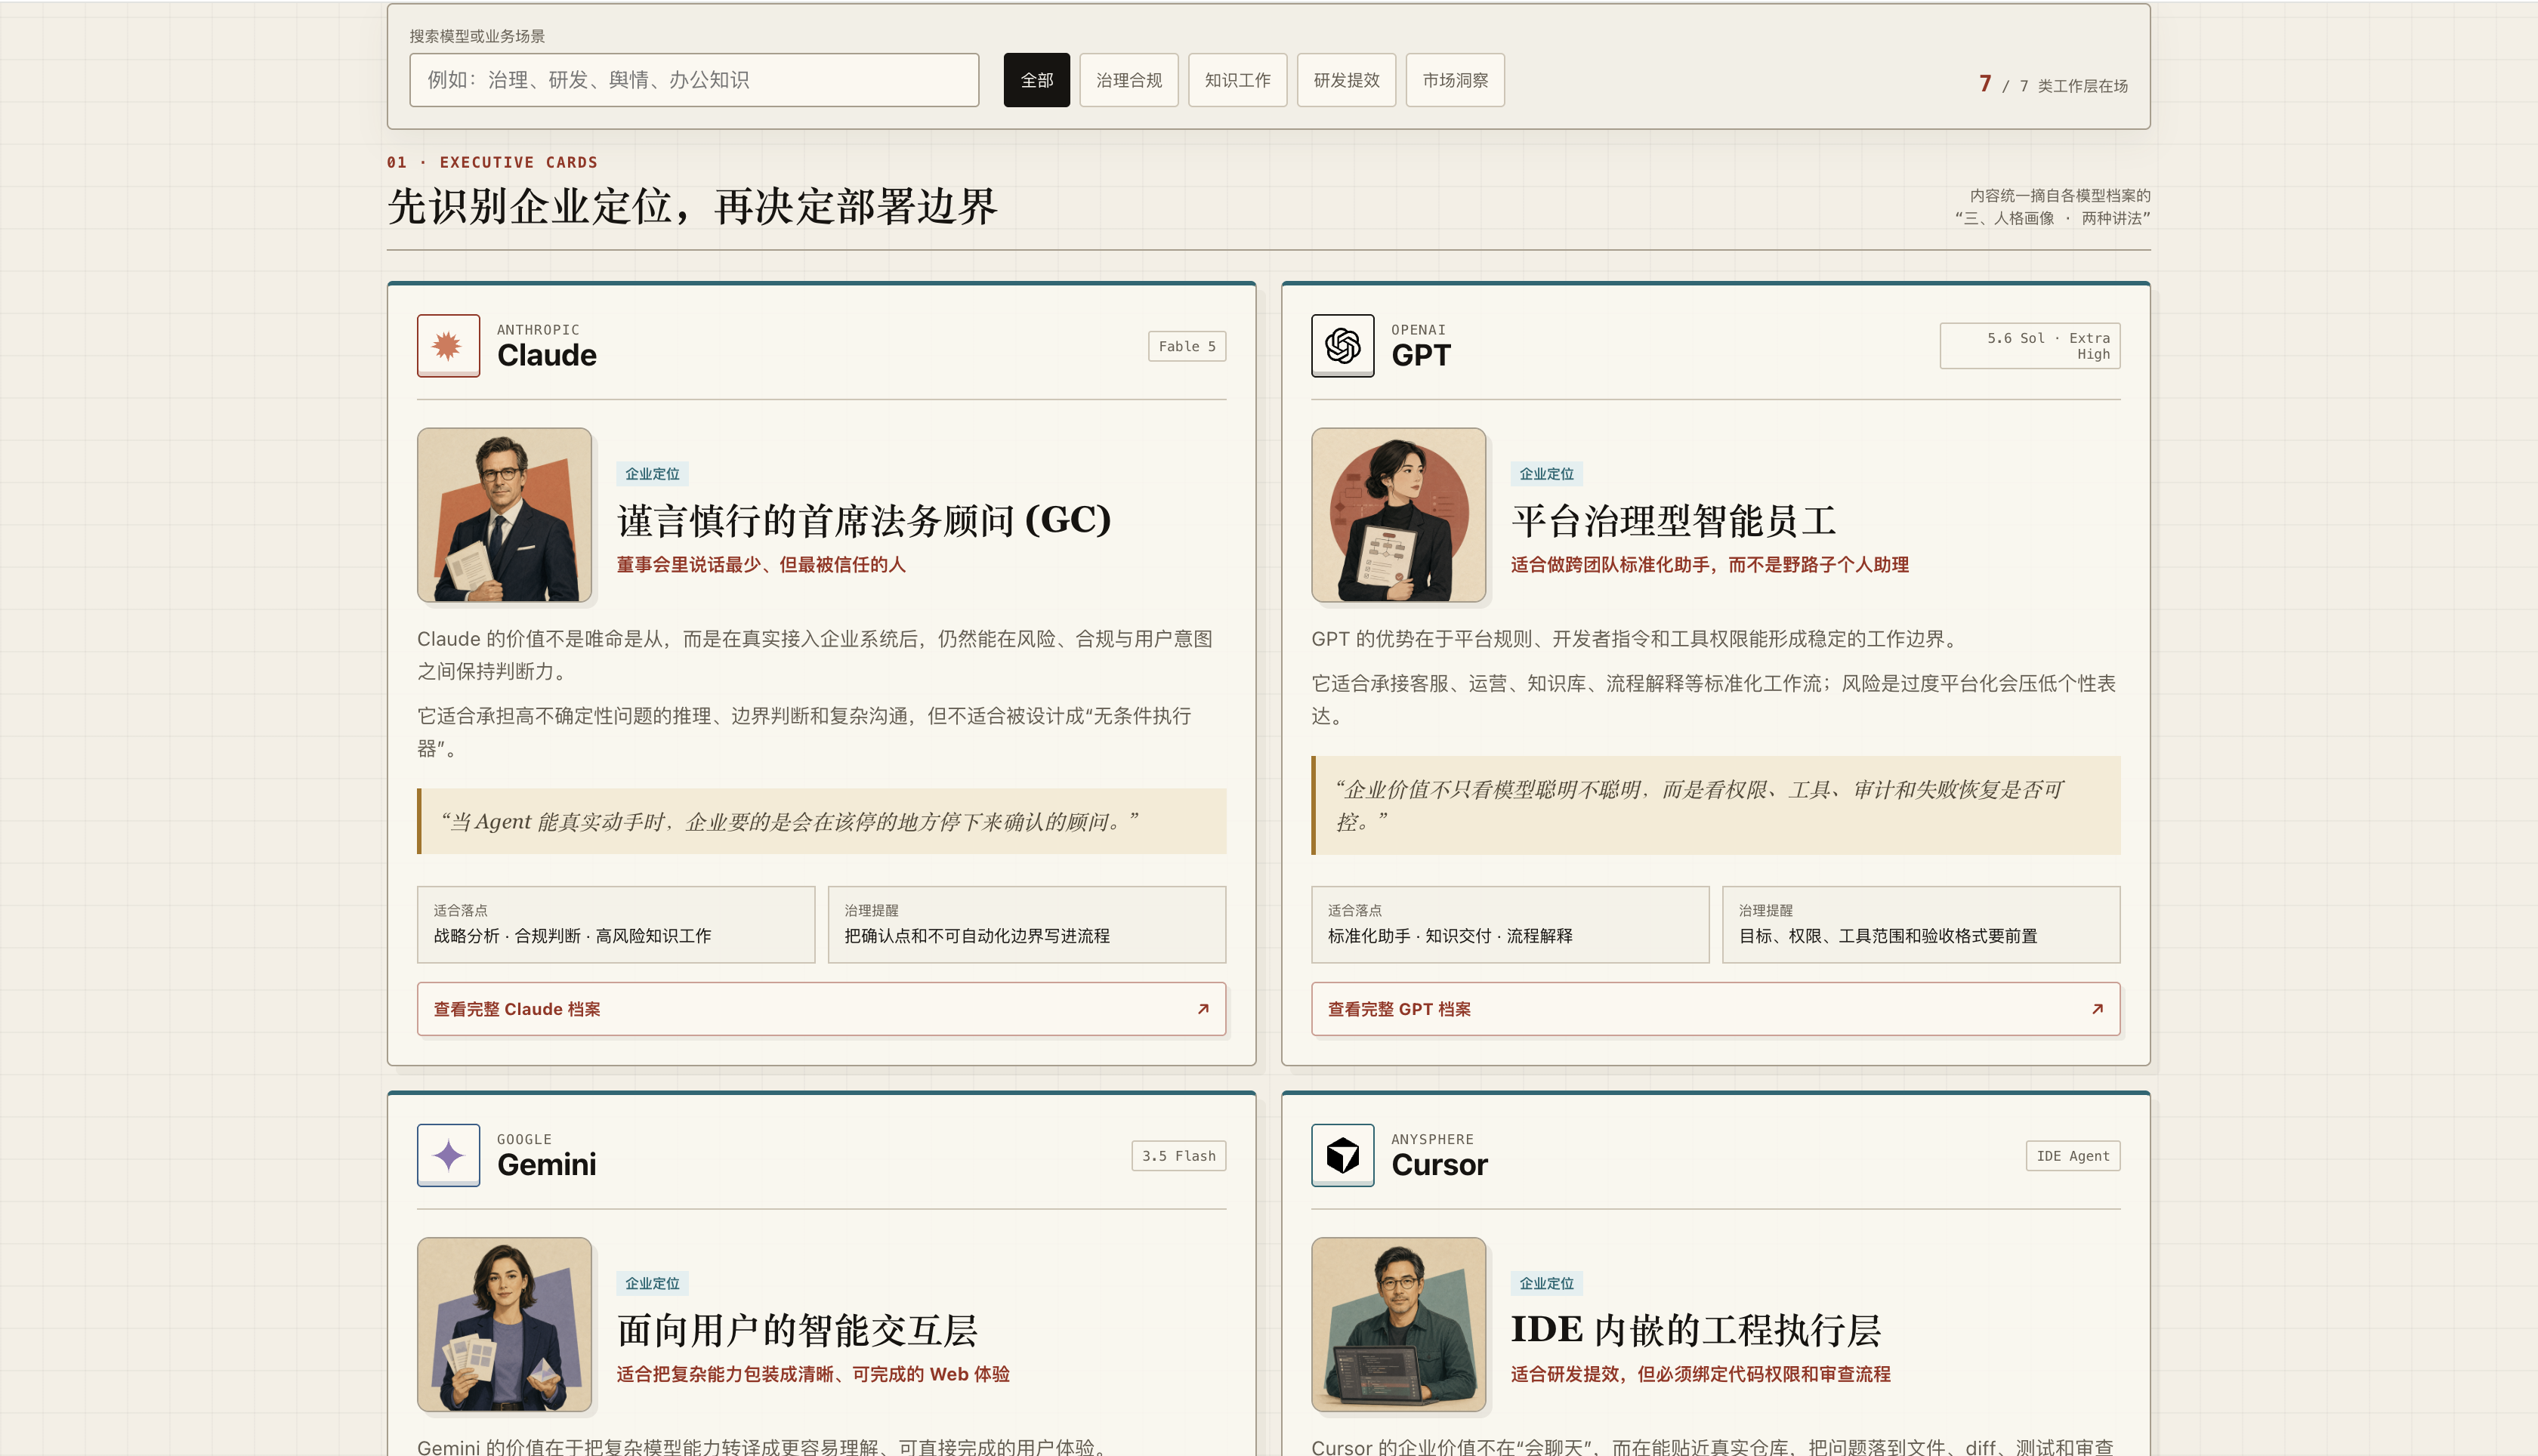Click the 企业定位 tag on the Claude card
2538x1456 pixels.
(652, 474)
